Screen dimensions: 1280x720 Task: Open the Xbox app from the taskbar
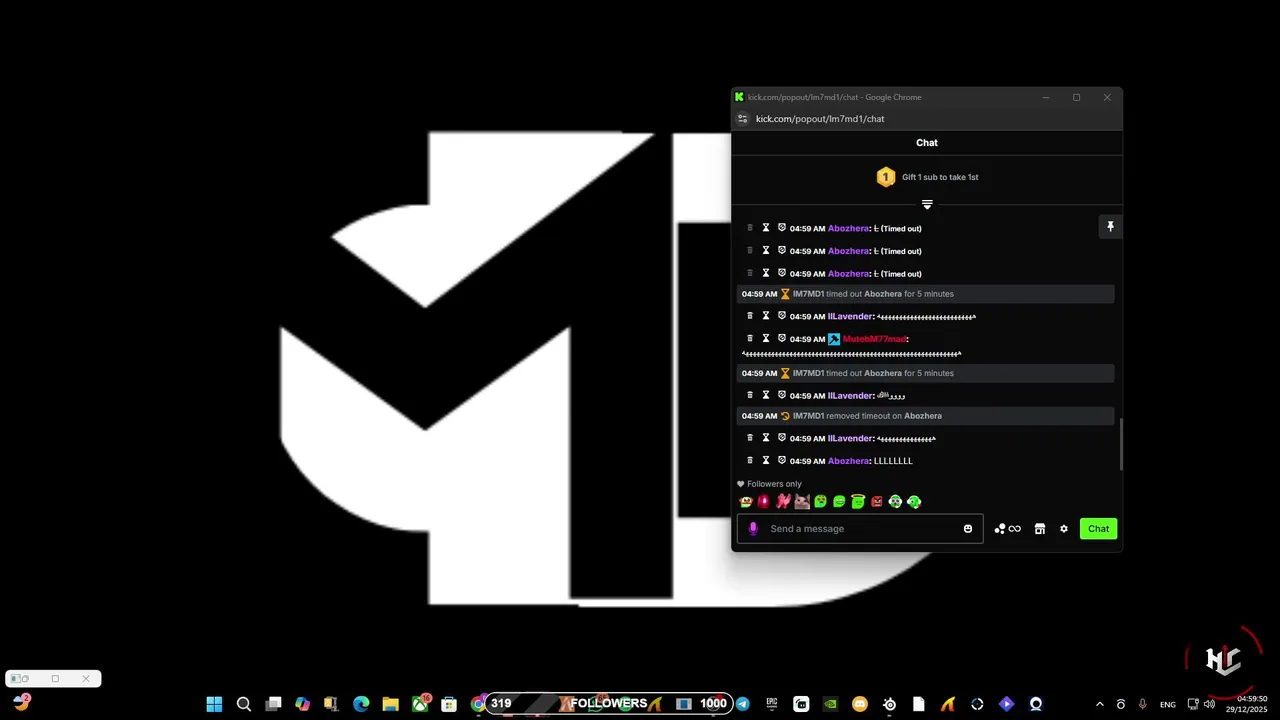(x=420, y=704)
